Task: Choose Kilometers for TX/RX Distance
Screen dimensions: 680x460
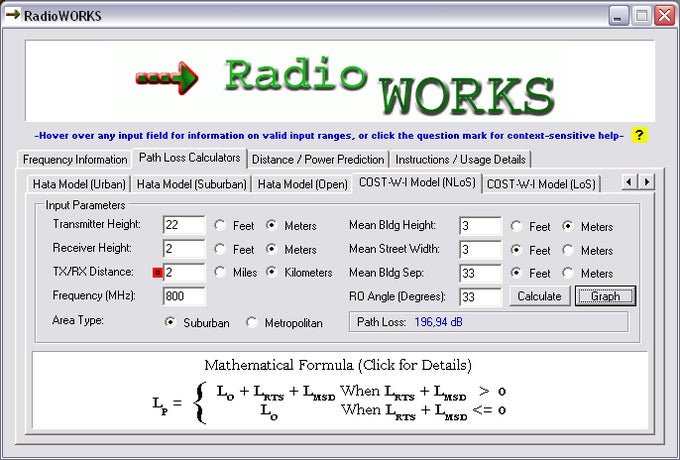Action: (299, 272)
